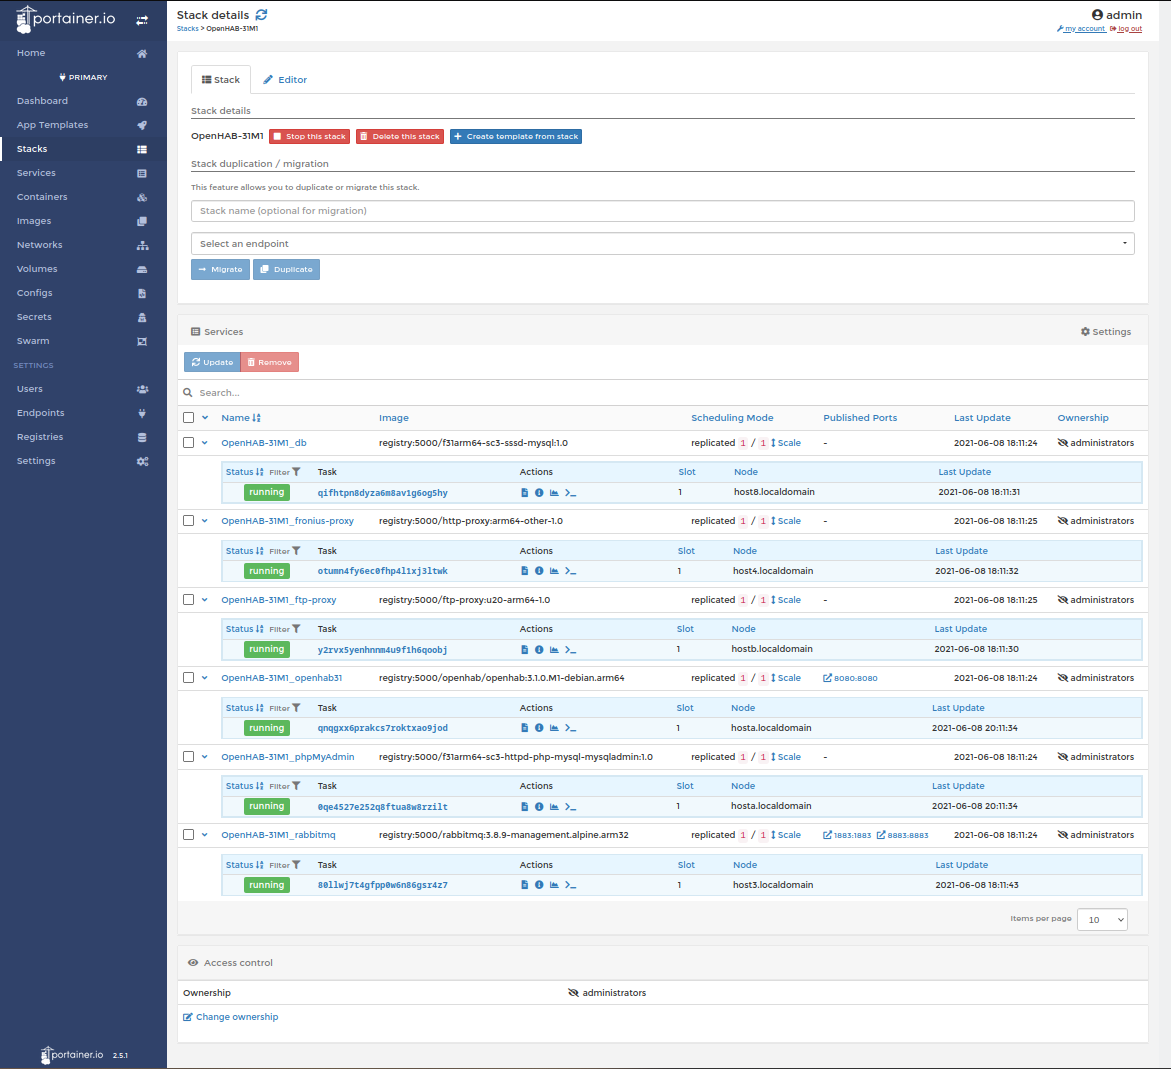Viewport: 1171px width, 1069px height.
Task: Check the OpenHAB-31M1_openhab31 checkbox
Action: point(188,678)
